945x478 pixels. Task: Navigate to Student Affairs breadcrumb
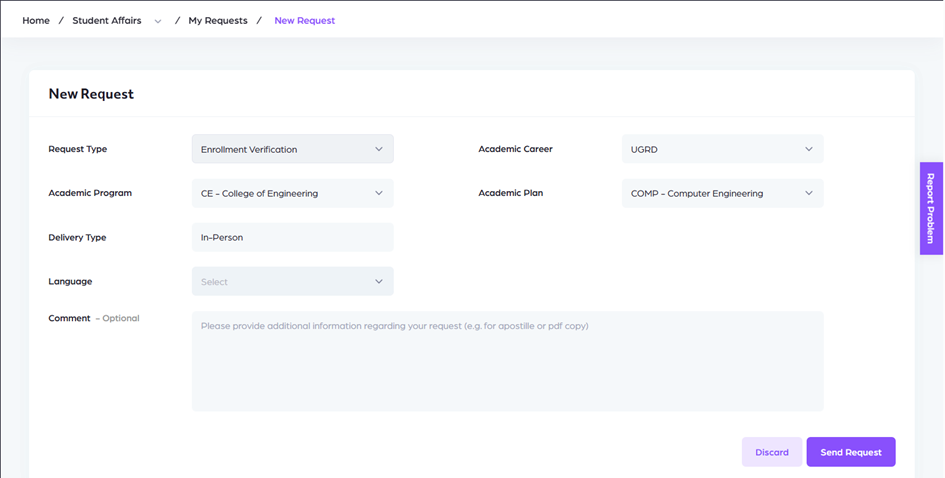(x=107, y=20)
